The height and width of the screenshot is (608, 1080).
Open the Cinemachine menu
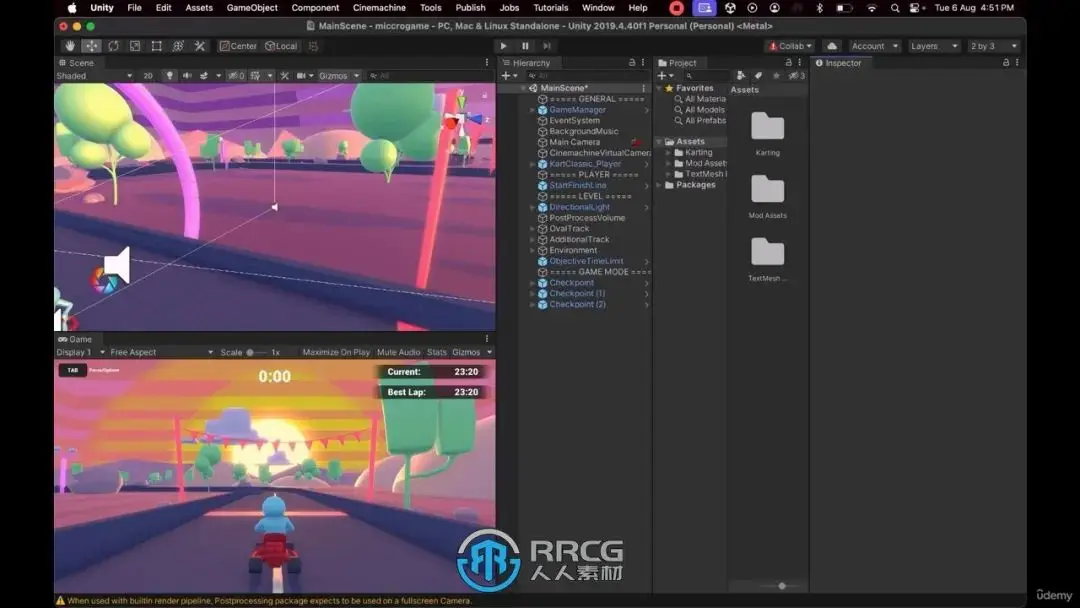coord(379,8)
